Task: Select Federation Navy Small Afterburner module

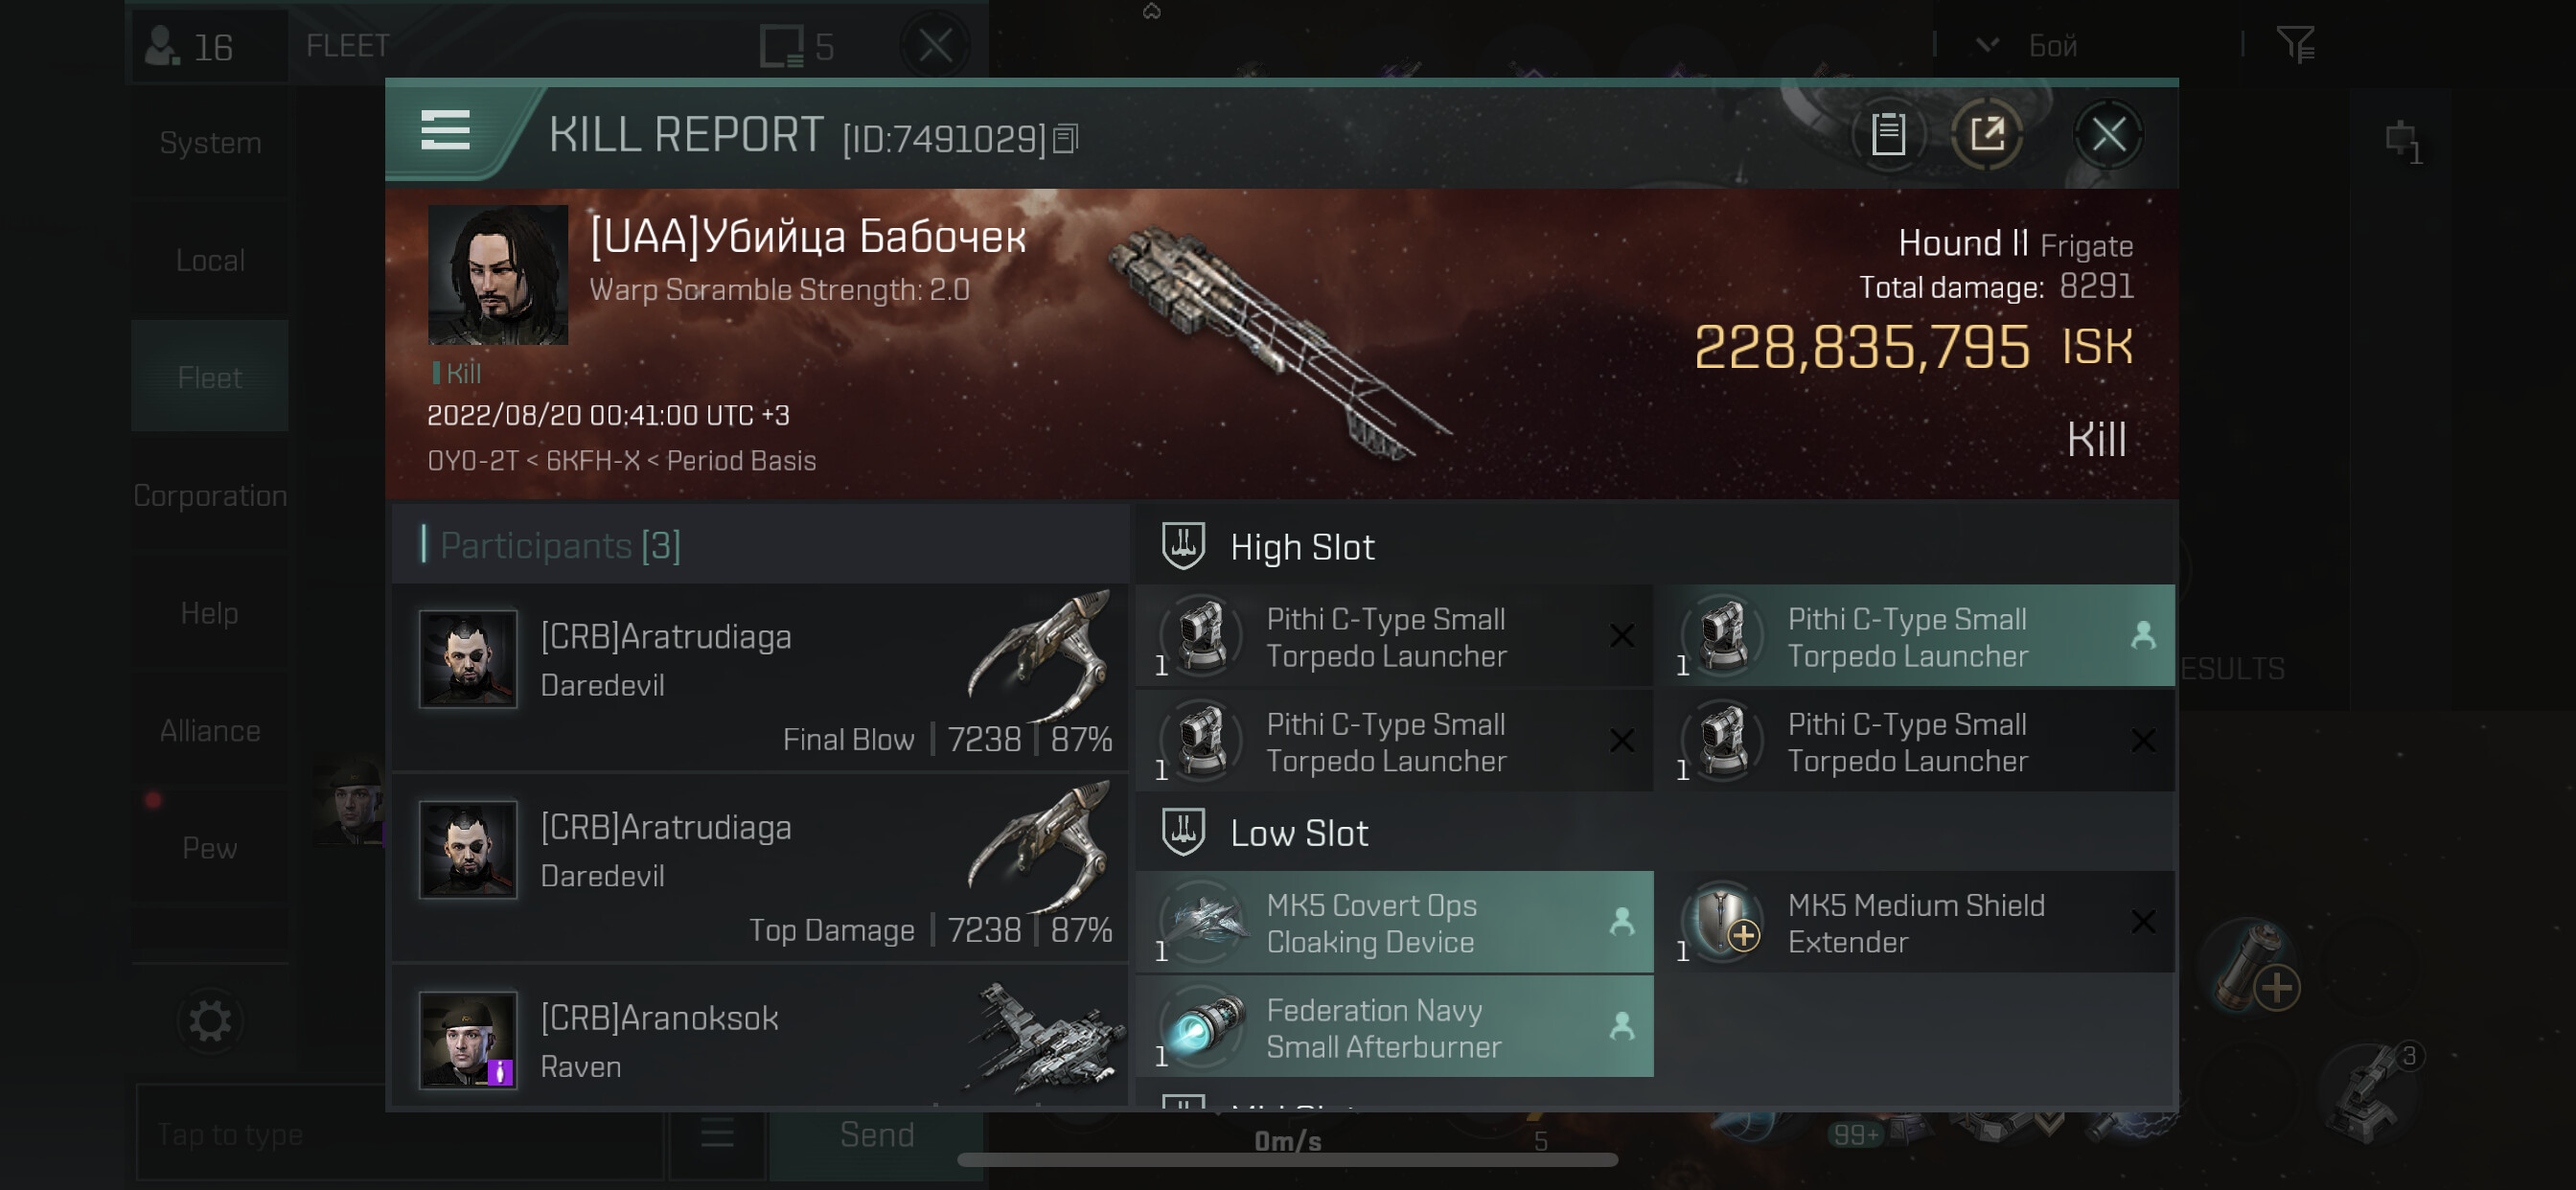Action: [x=1394, y=1027]
